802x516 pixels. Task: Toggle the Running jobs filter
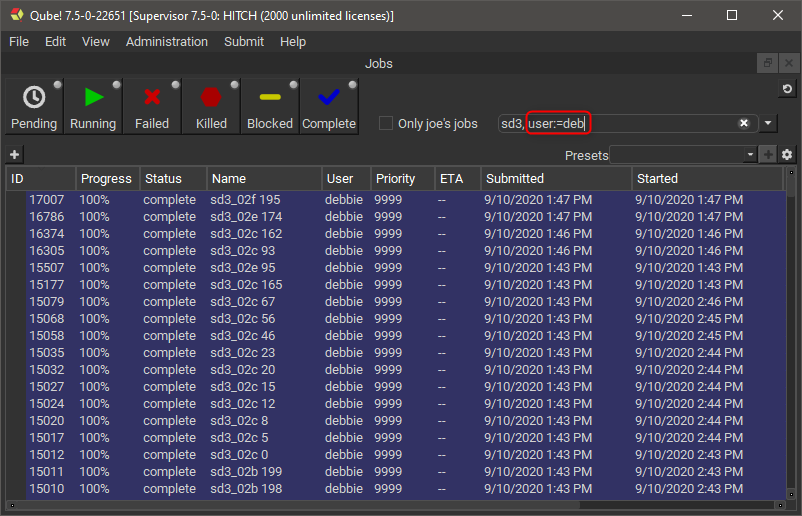(93, 107)
